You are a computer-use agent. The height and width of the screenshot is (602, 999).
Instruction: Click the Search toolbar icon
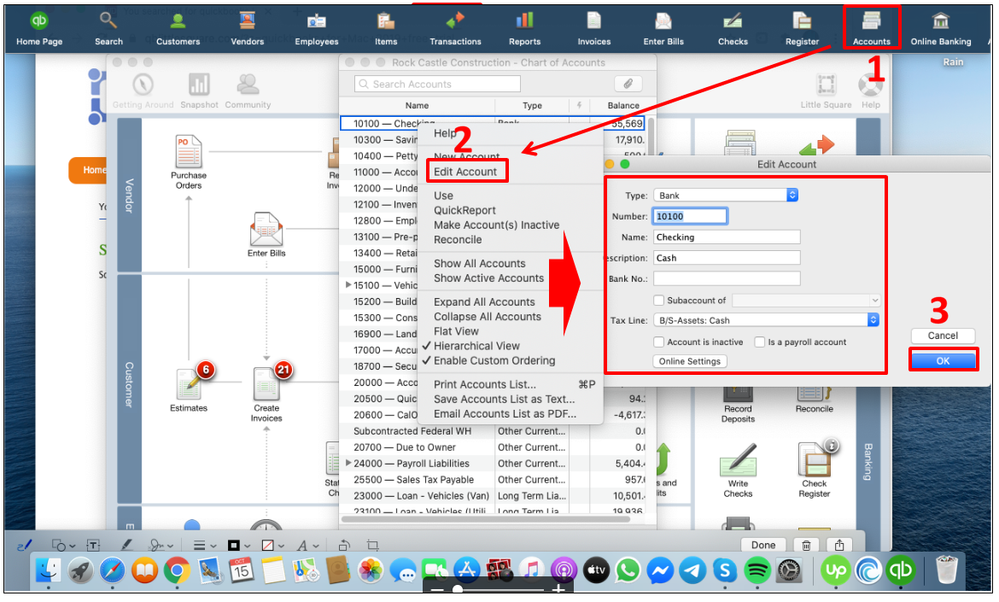tap(108, 29)
